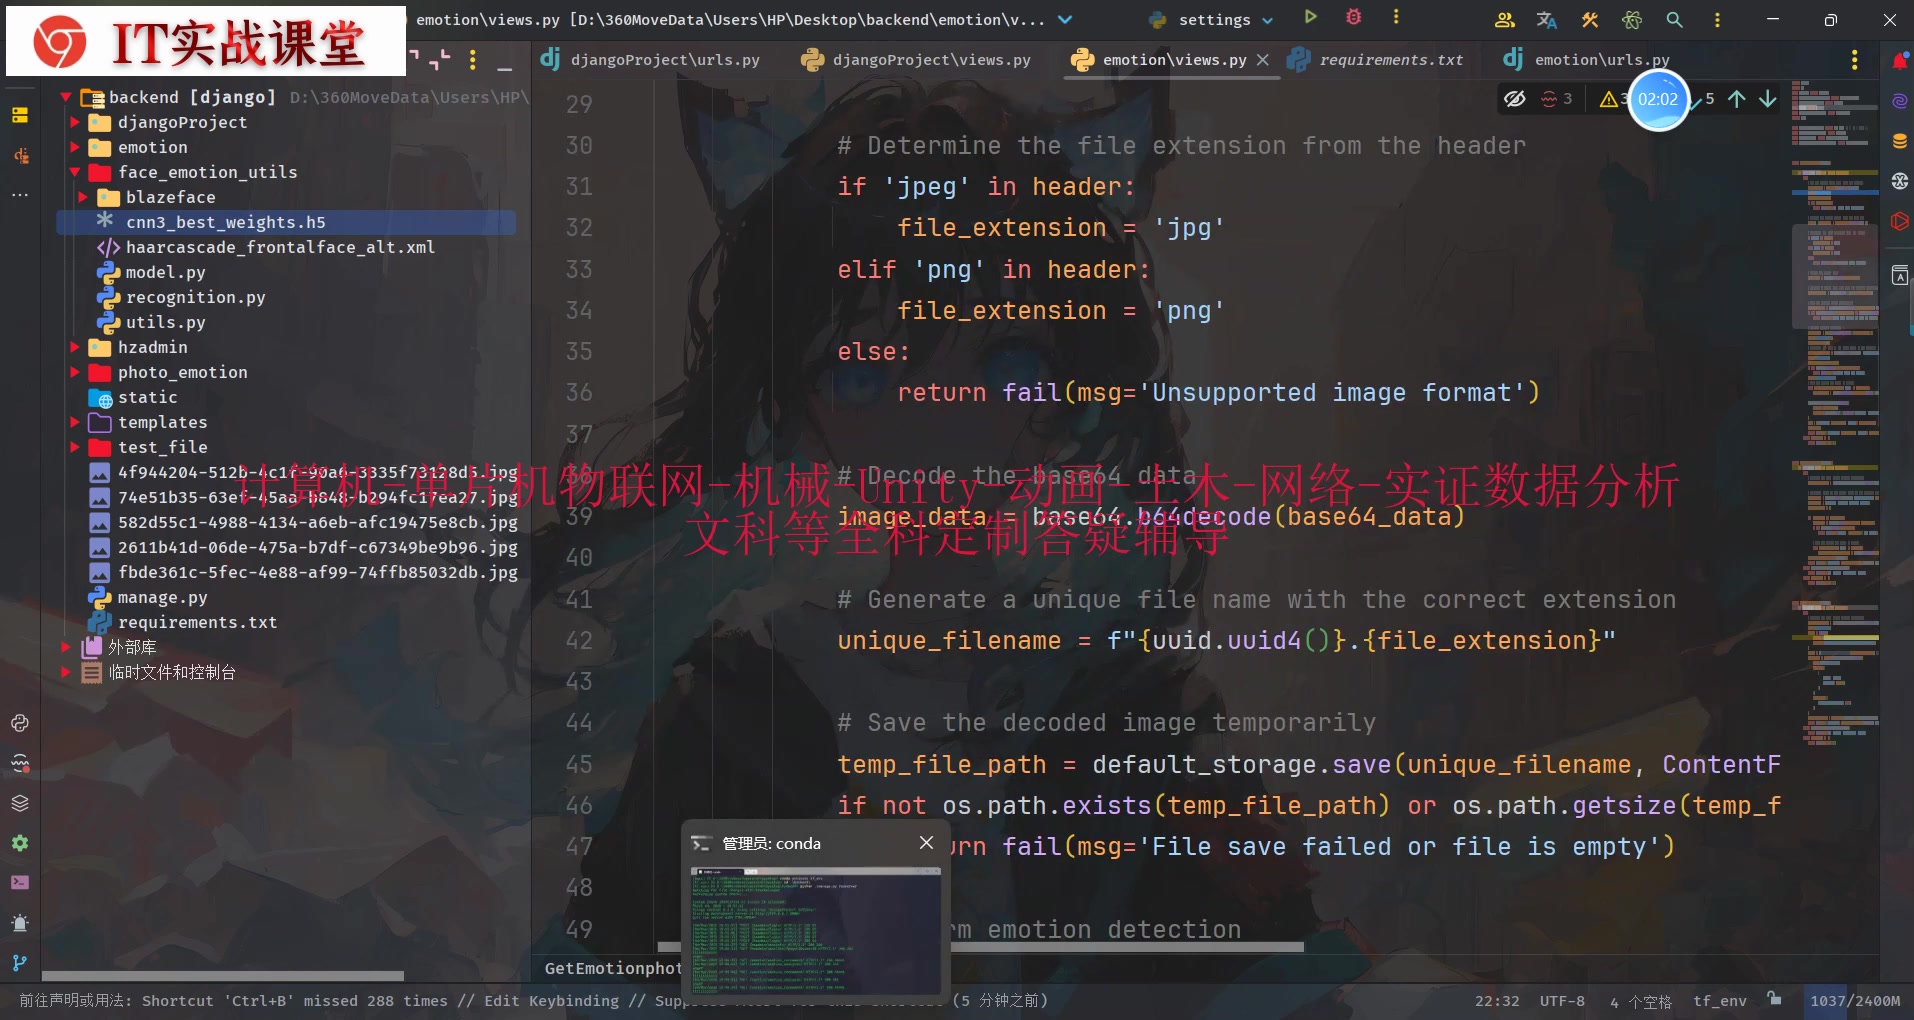
Task: Expand the emotion folder
Action: coord(75,147)
